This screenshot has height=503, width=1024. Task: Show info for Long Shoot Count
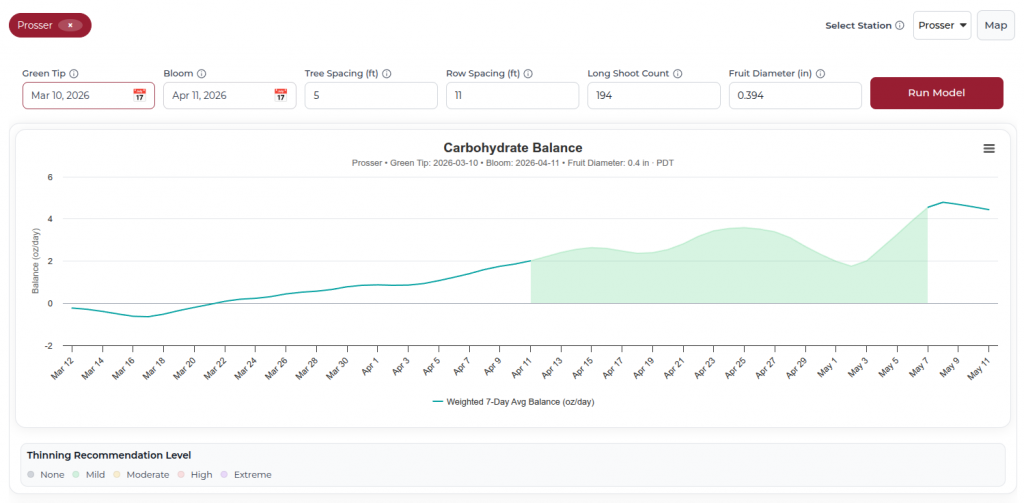(678, 74)
